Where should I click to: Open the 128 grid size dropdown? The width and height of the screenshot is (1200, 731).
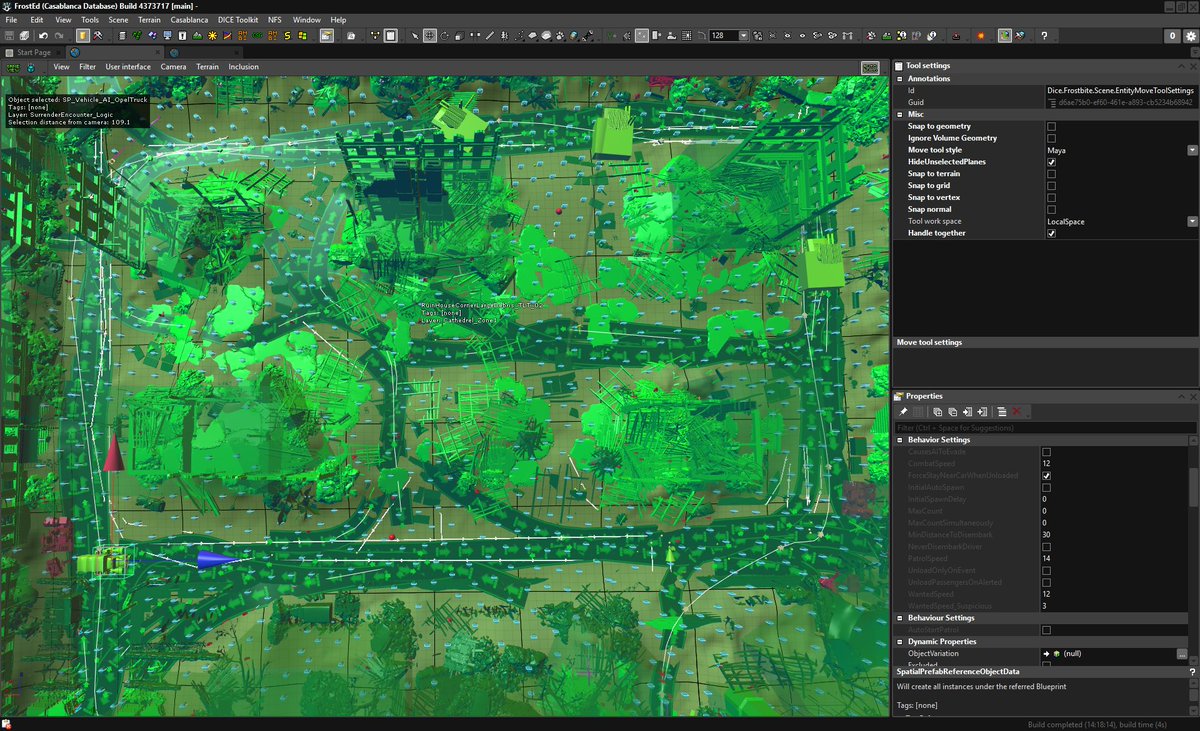click(743, 35)
